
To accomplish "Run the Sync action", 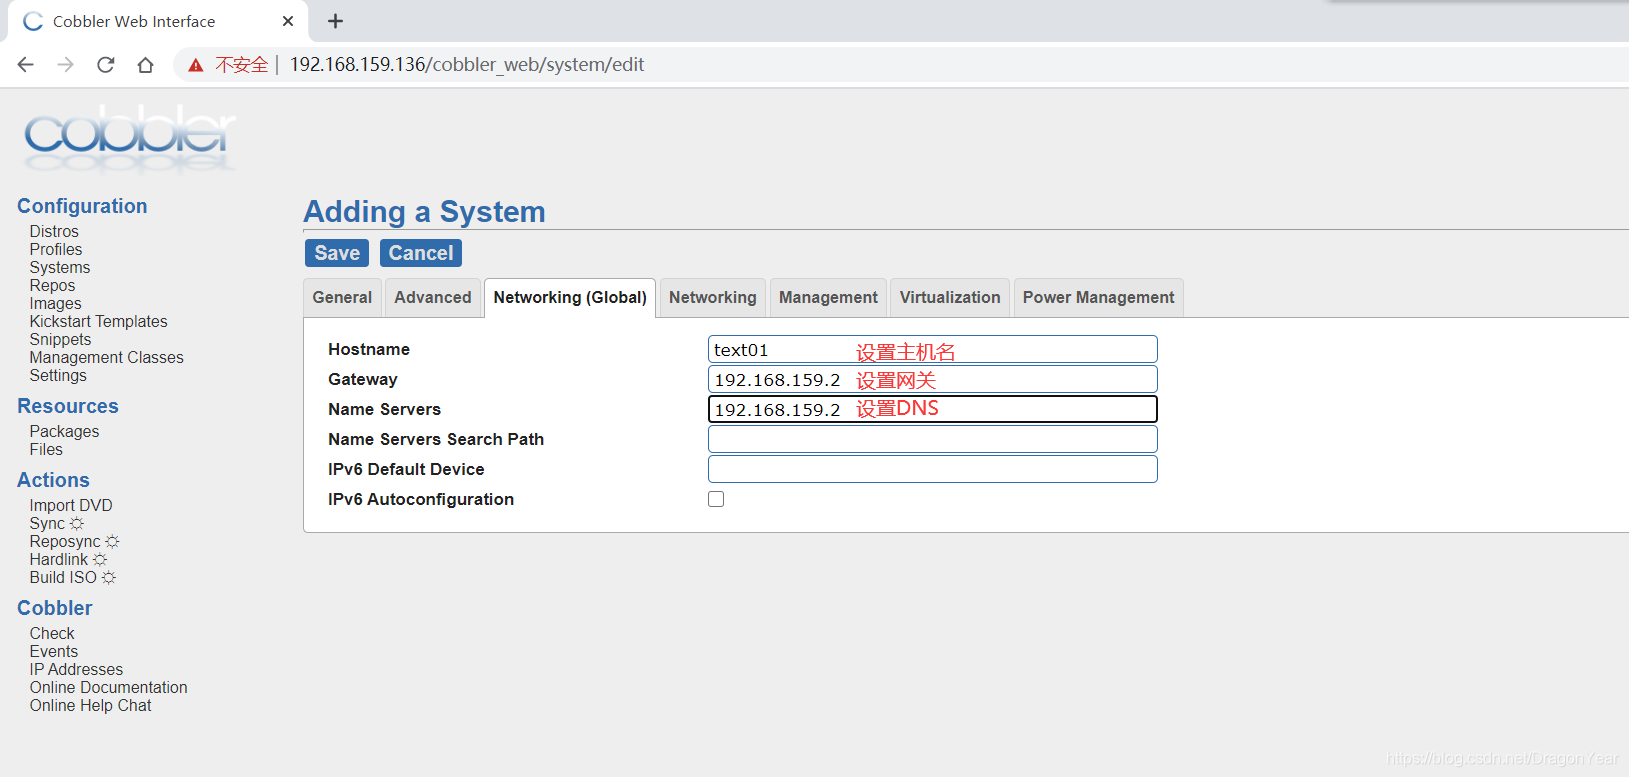I will click(47, 524).
